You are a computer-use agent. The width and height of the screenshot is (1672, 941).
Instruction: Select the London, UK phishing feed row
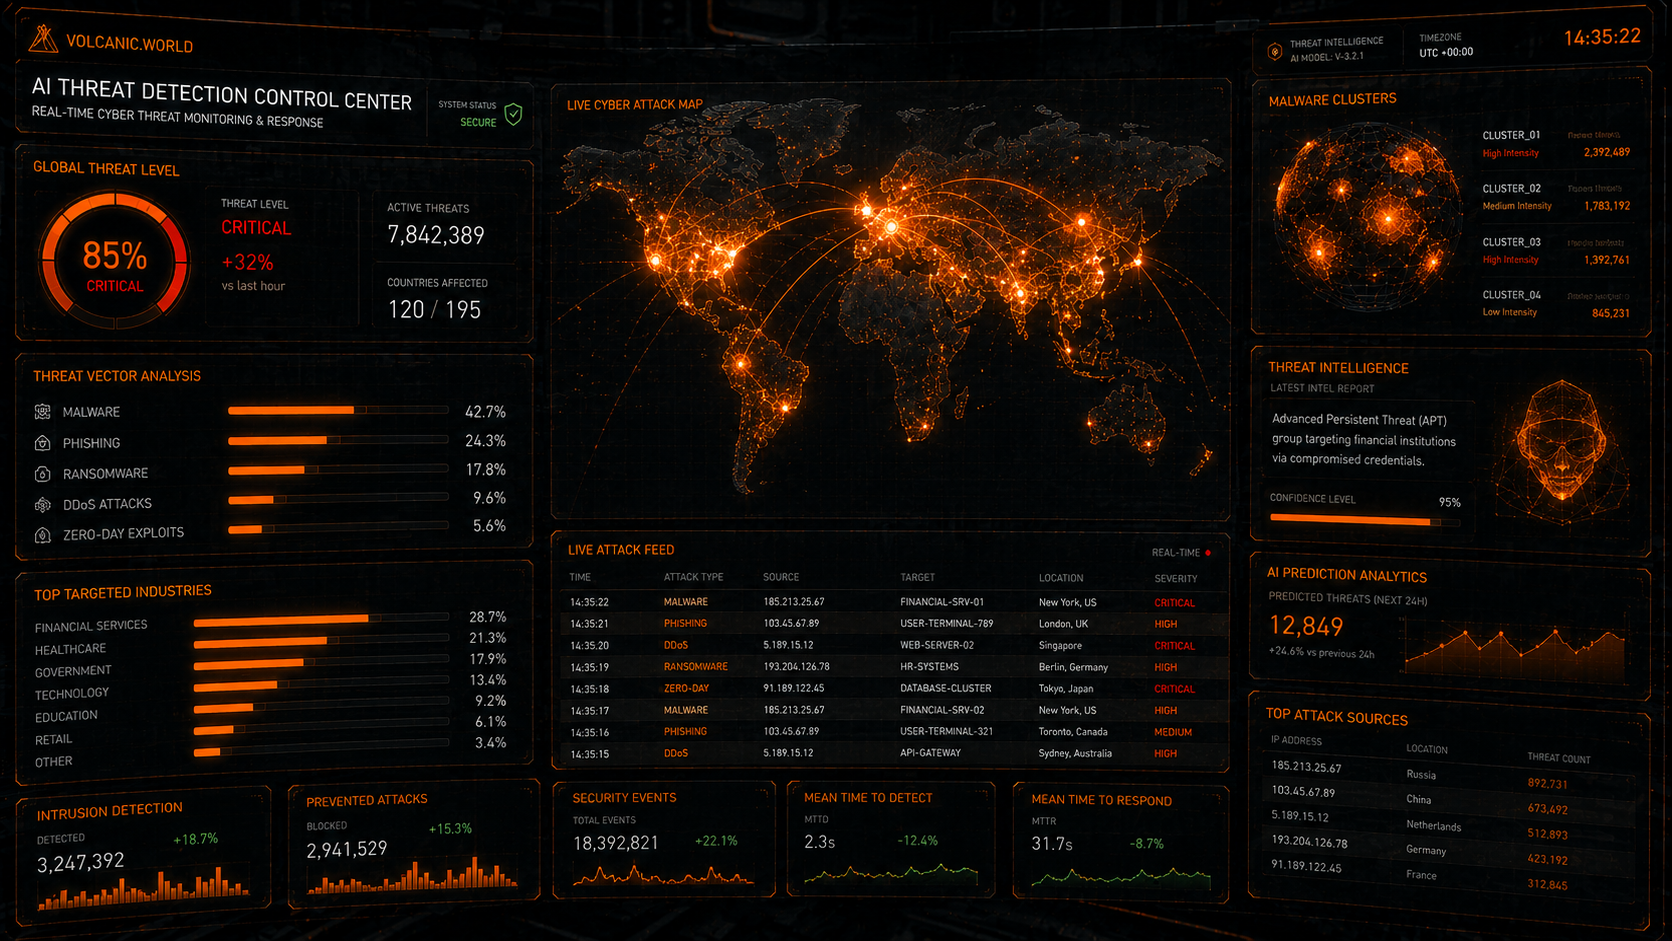point(890,623)
